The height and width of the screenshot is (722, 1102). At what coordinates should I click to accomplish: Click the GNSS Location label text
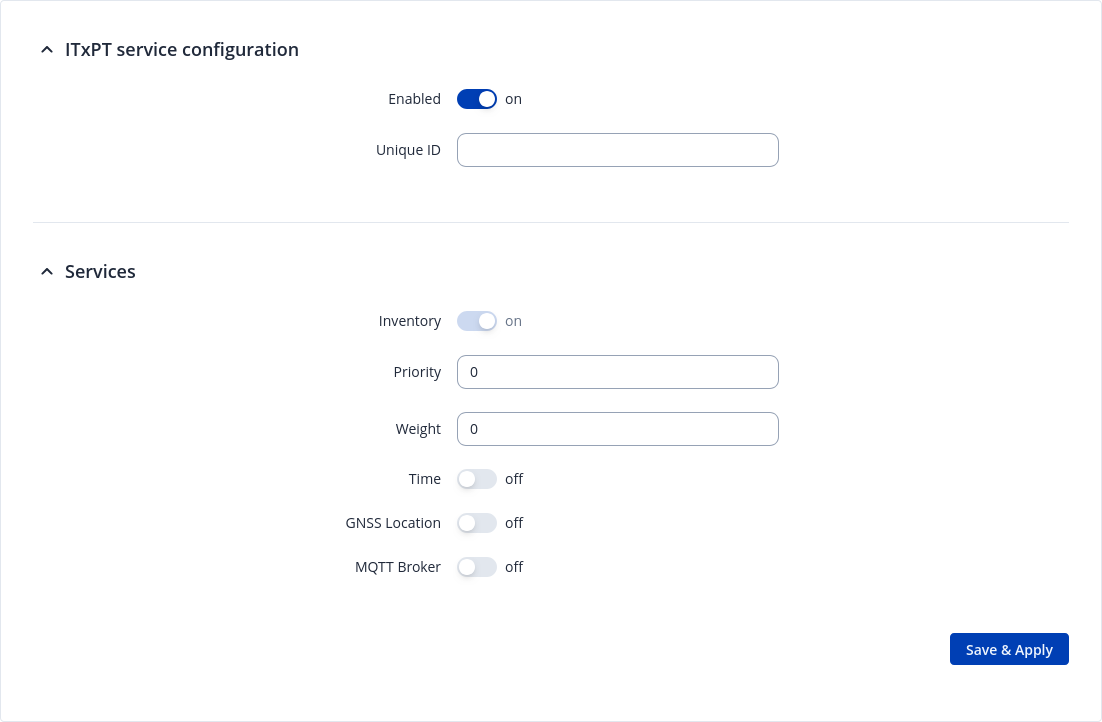tap(391, 523)
